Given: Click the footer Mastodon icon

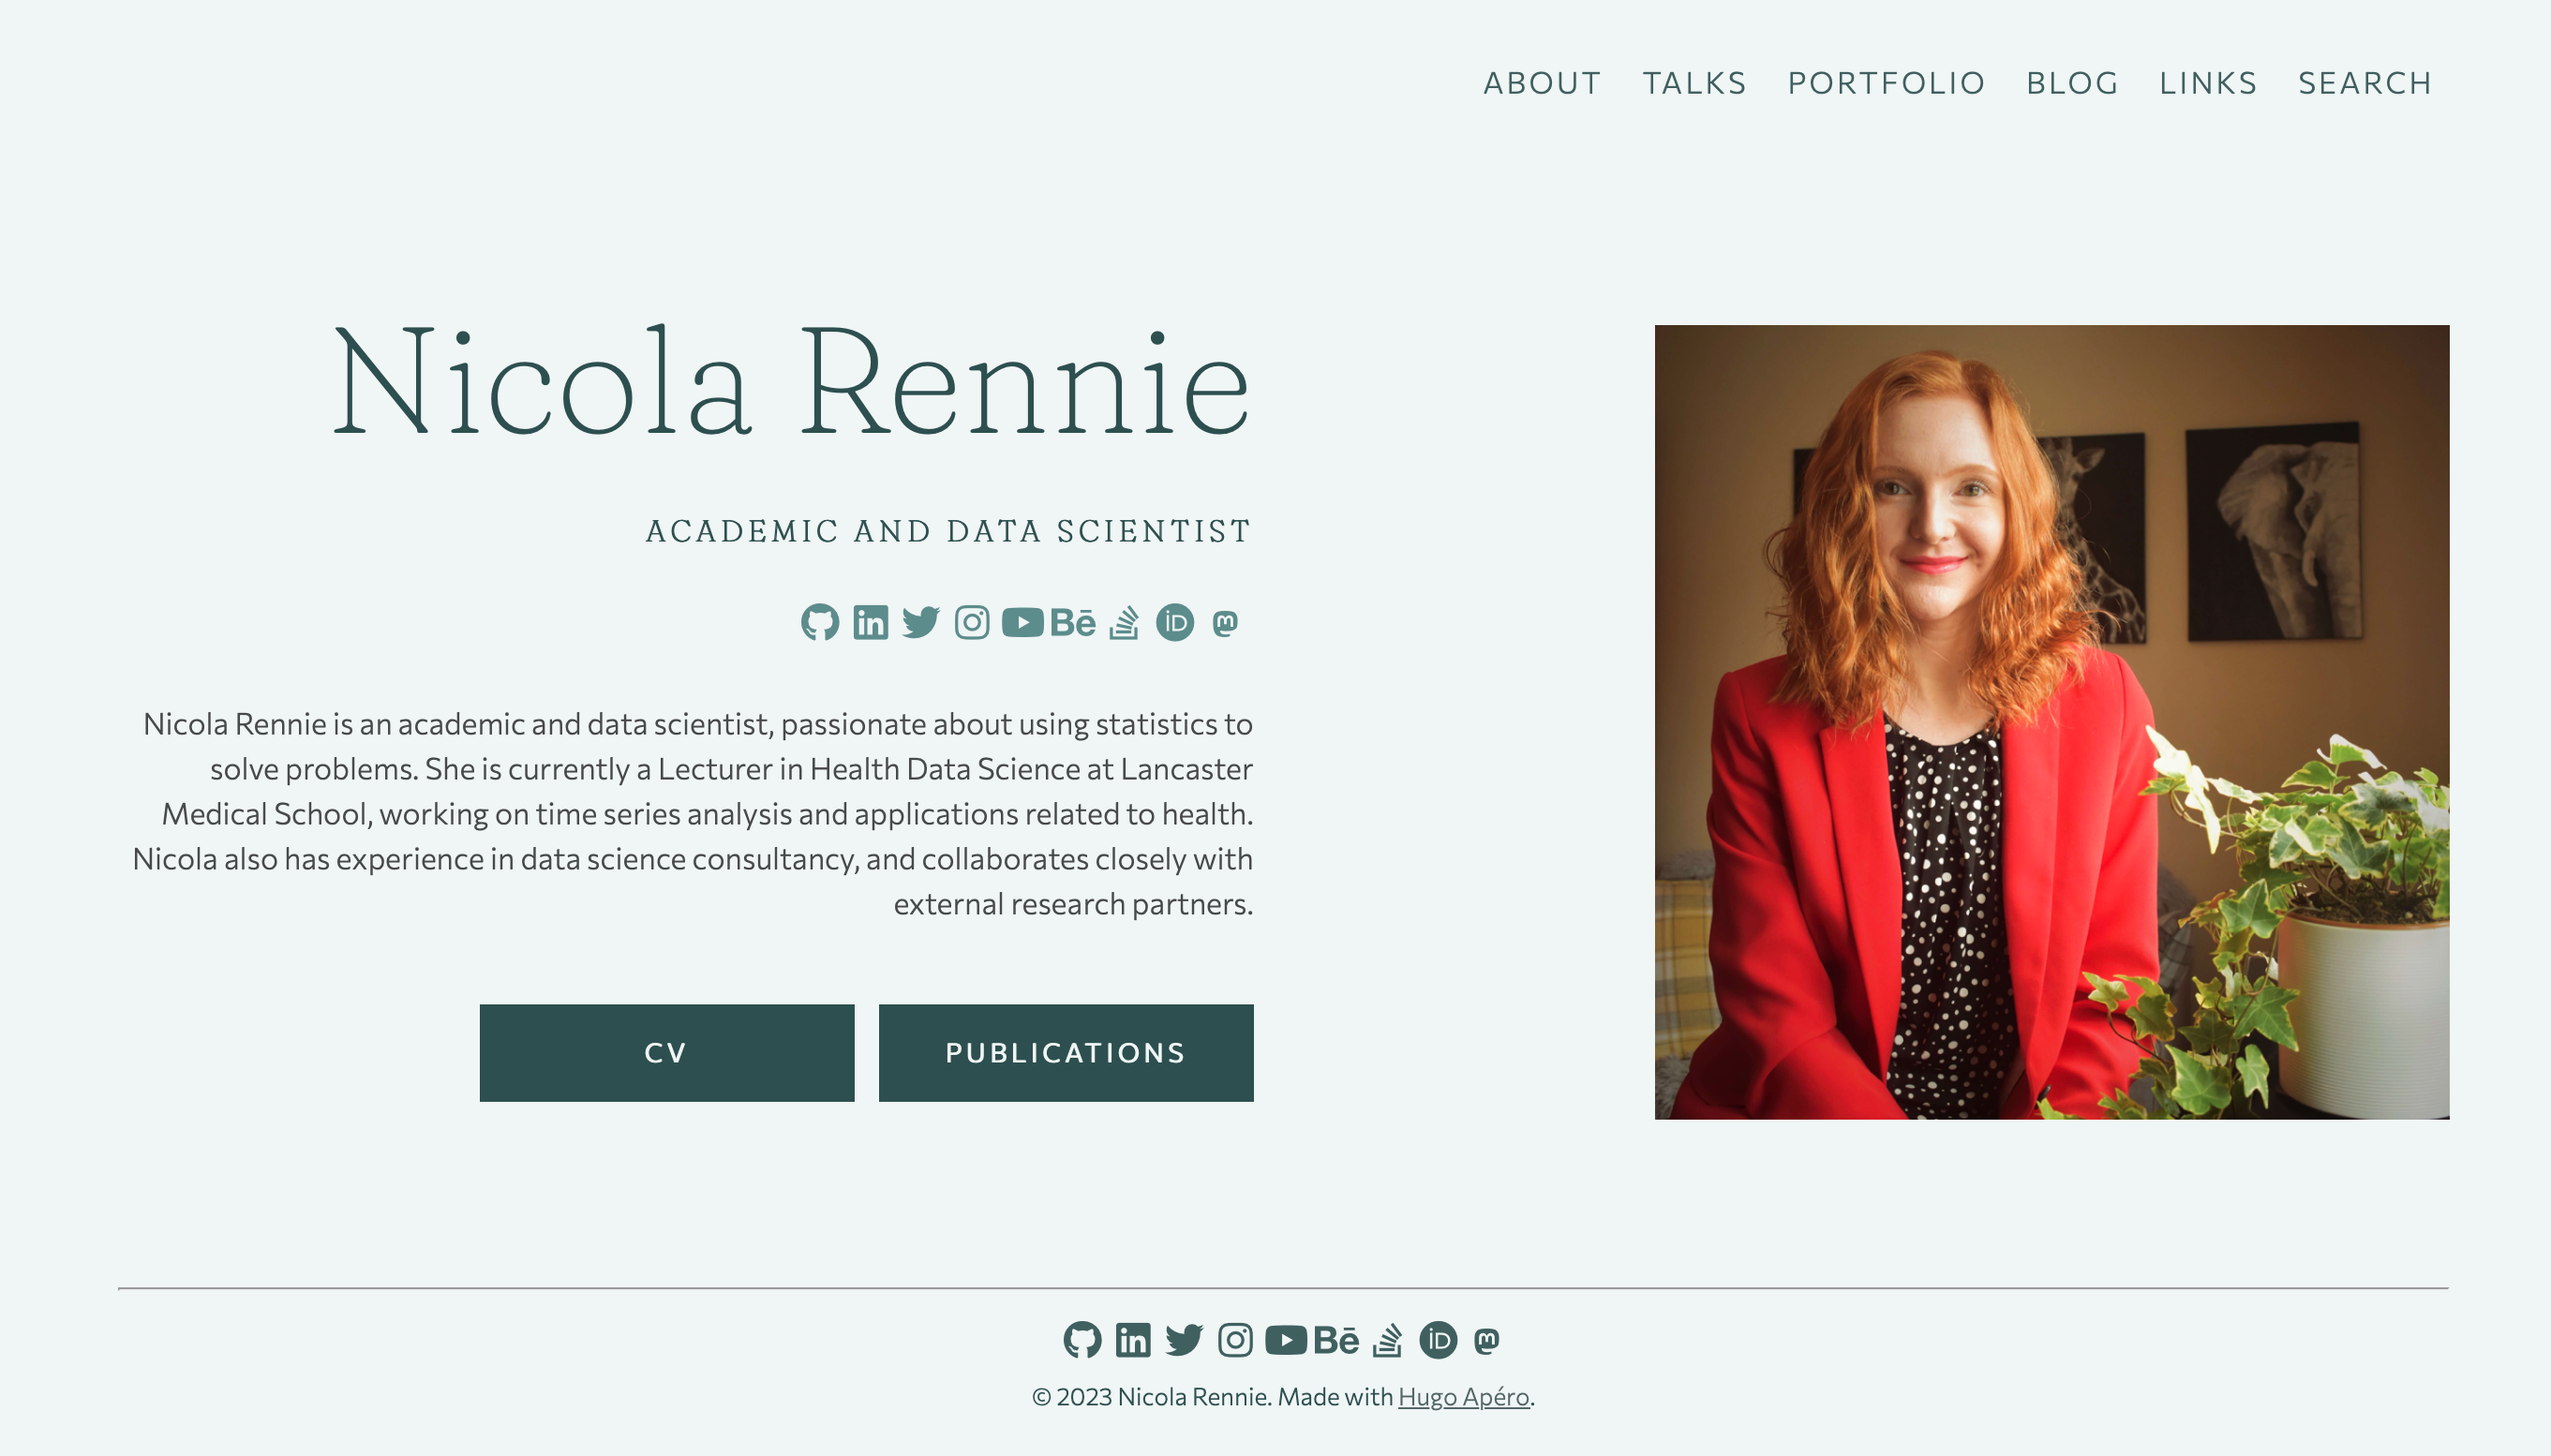Looking at the screenshot, I should pyautogui.click(x=1487, y=1341).
